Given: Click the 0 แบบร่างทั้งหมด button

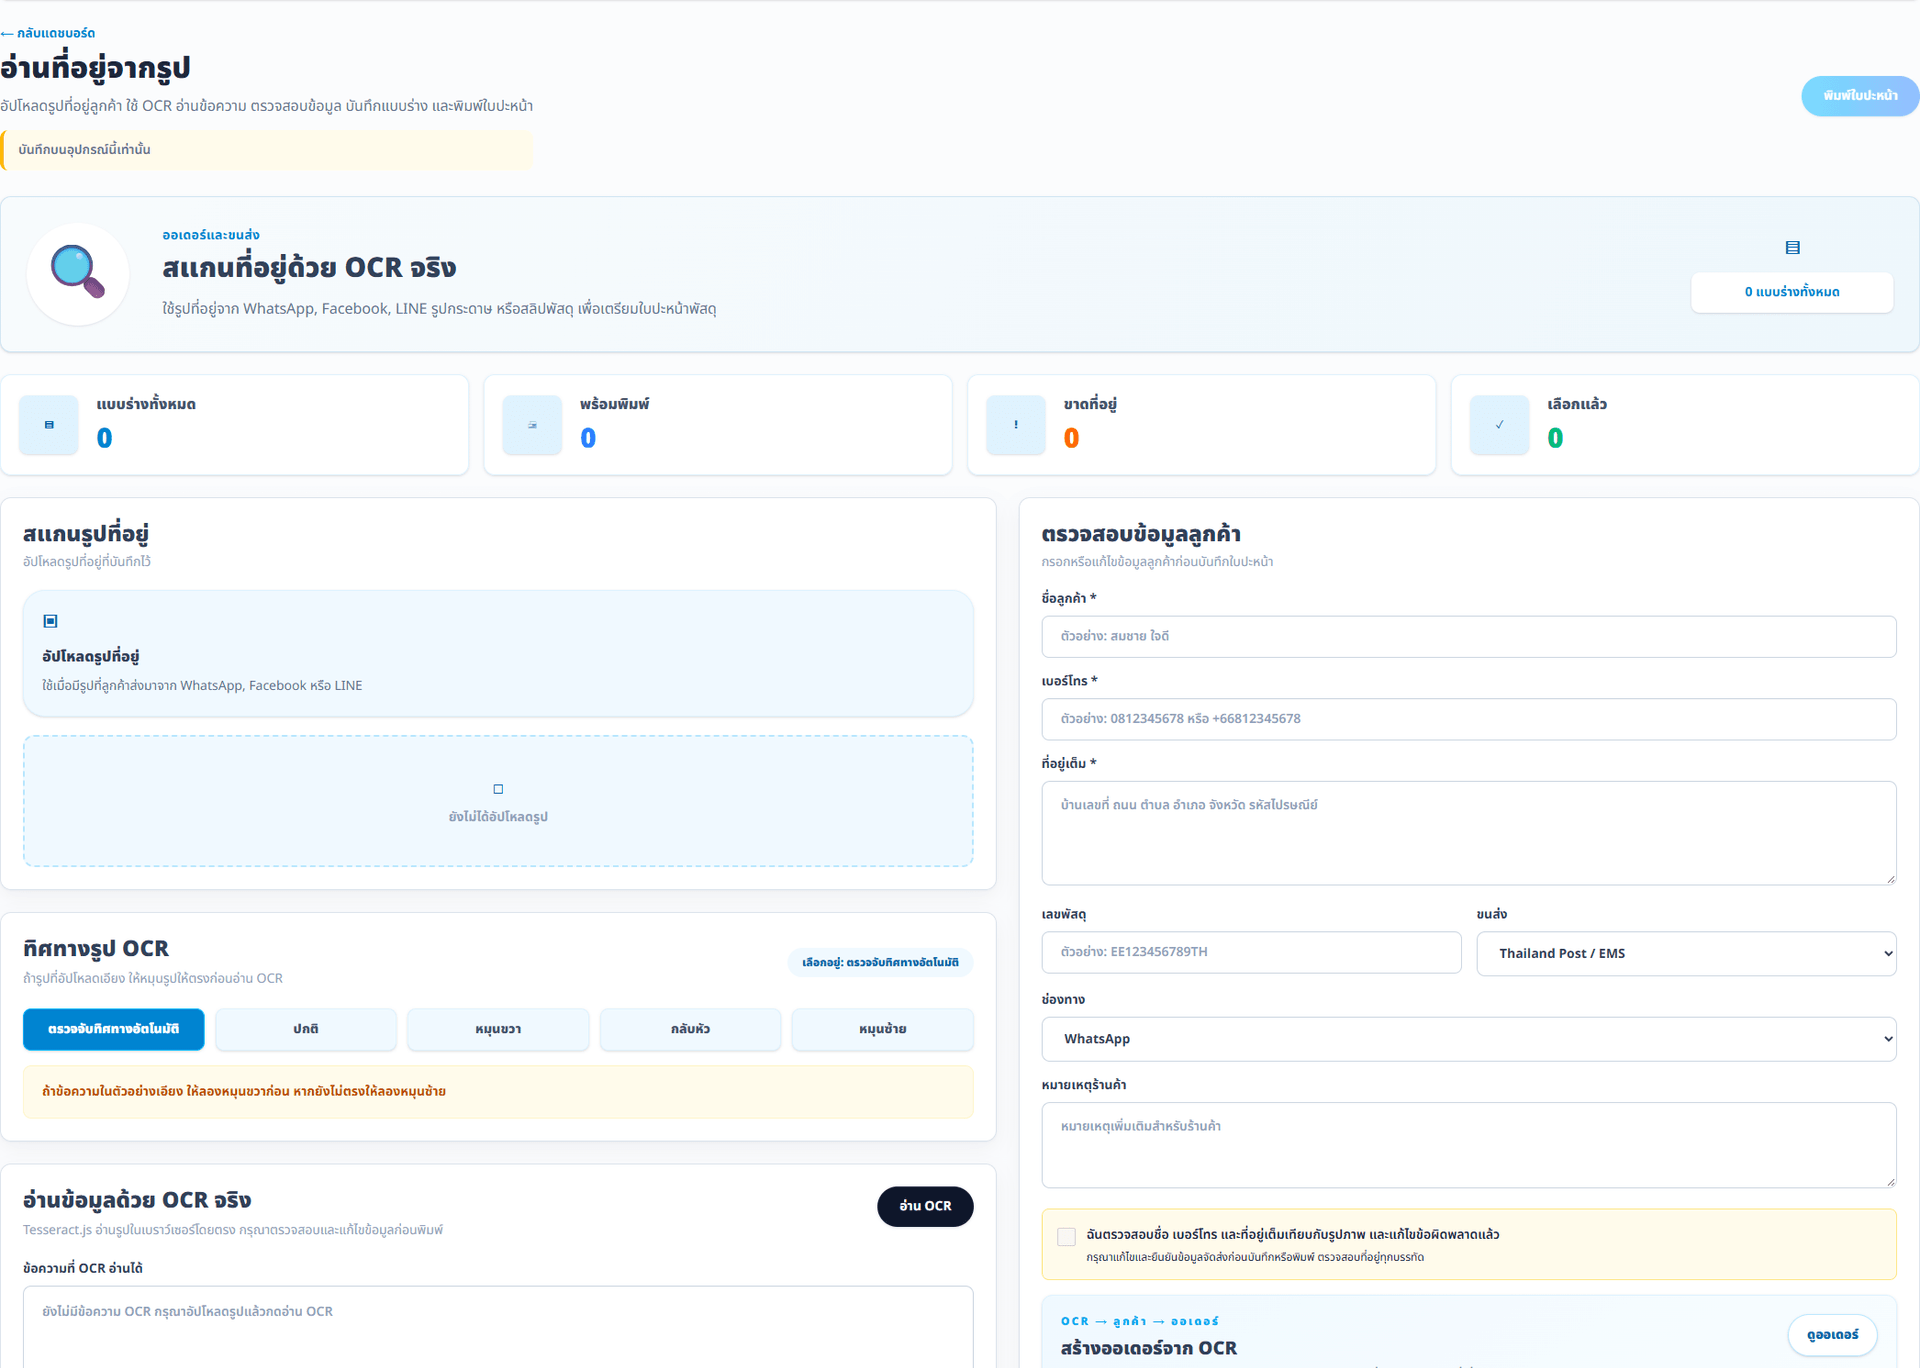Looking at the screenshot, I should tap(1792, 292).
